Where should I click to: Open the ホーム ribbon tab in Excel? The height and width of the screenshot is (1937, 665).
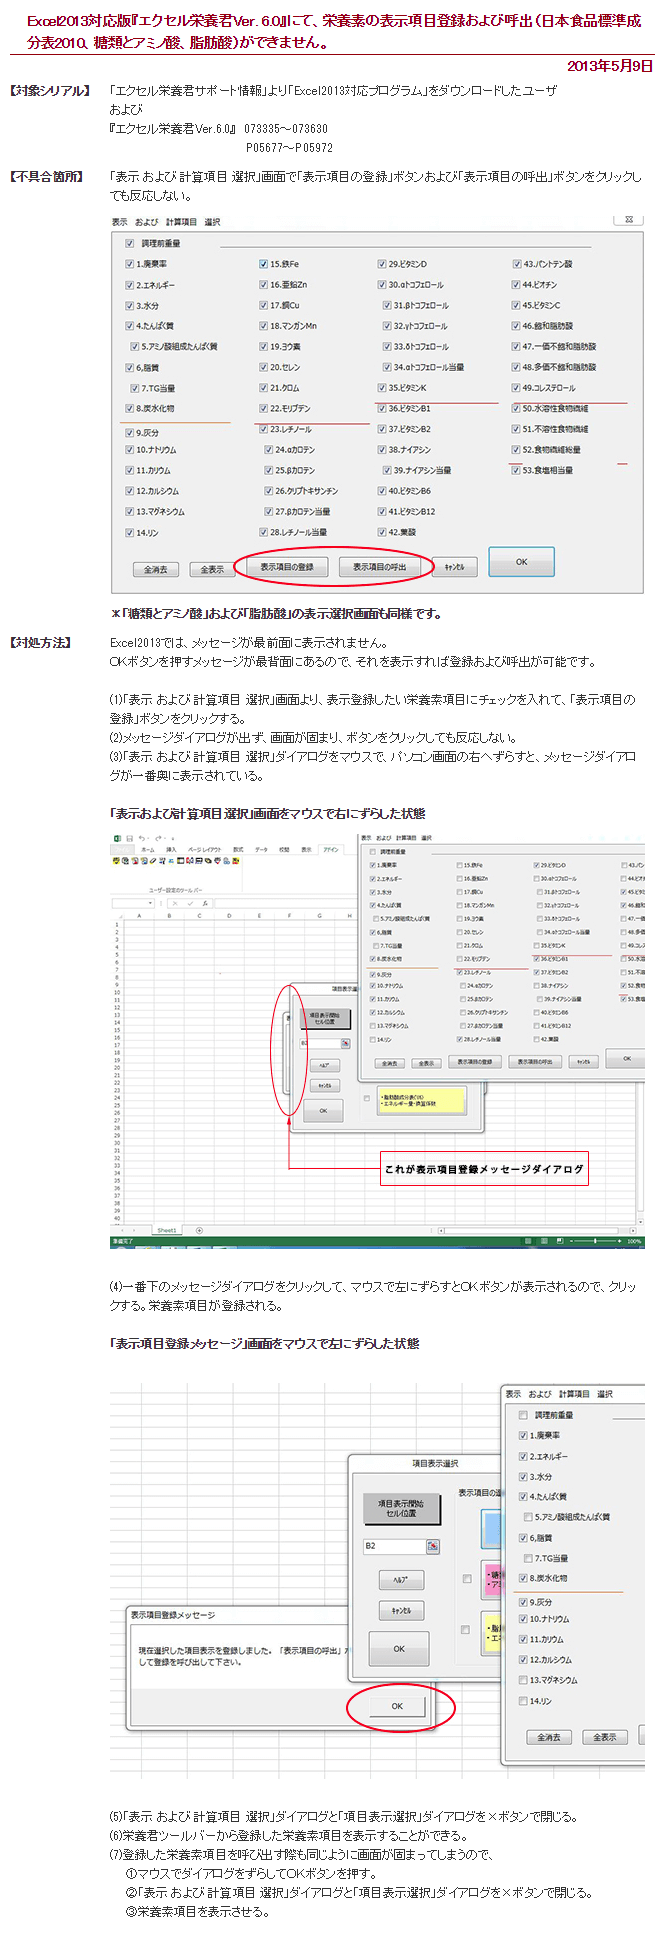[x=147, y=850]
